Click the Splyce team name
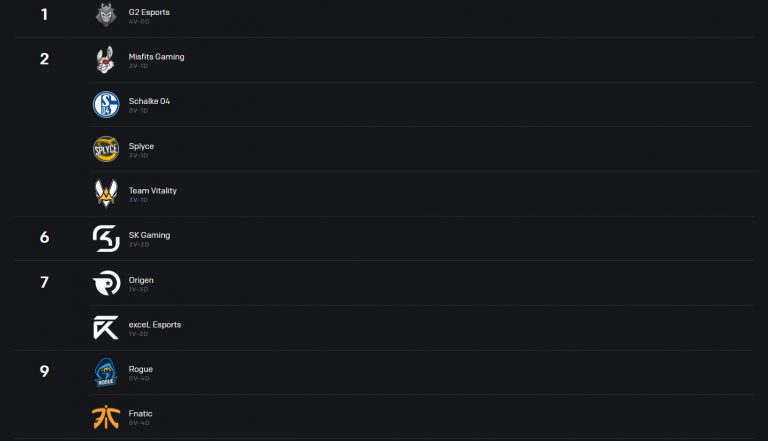768x441 pixels. tap(141, 146)
